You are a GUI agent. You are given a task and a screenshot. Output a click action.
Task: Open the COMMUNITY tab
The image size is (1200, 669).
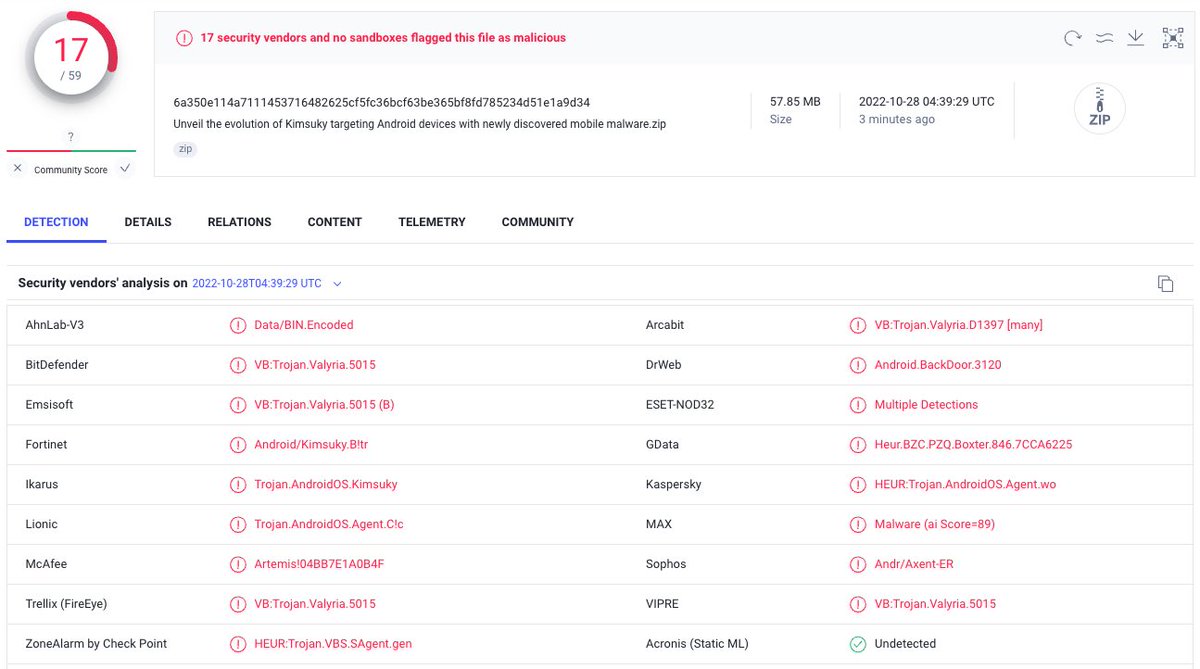537,222
